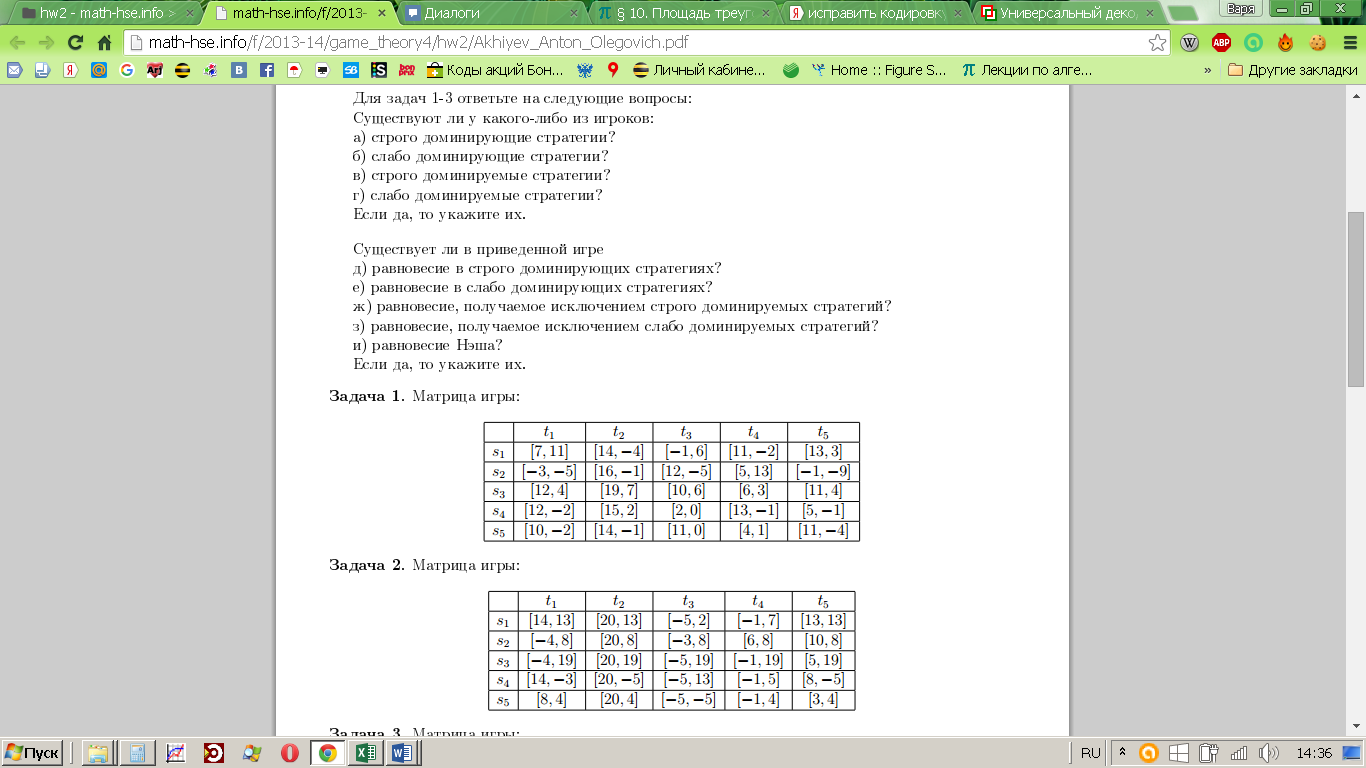
Task: Open the 'Home :: Figure S...' bookmark
Action: 879,70
